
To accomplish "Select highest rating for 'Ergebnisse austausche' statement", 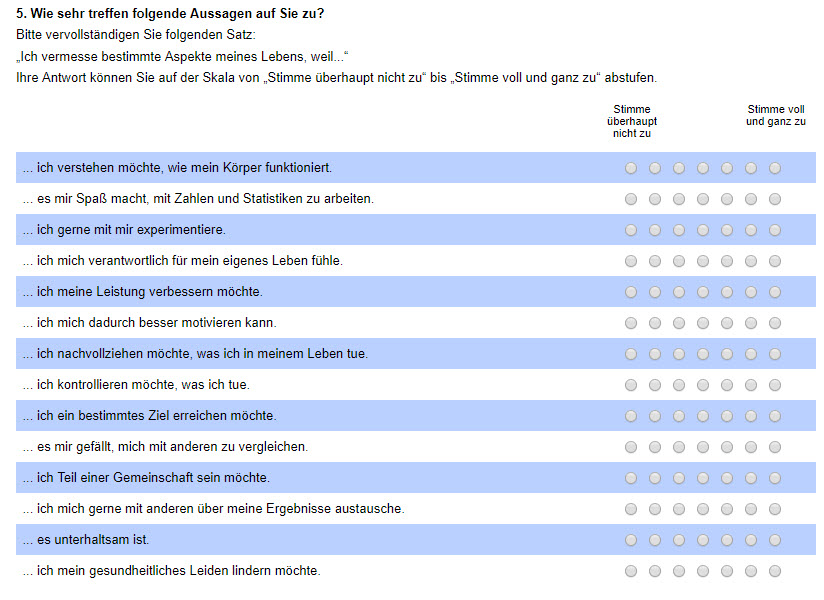I will [775, 509].
